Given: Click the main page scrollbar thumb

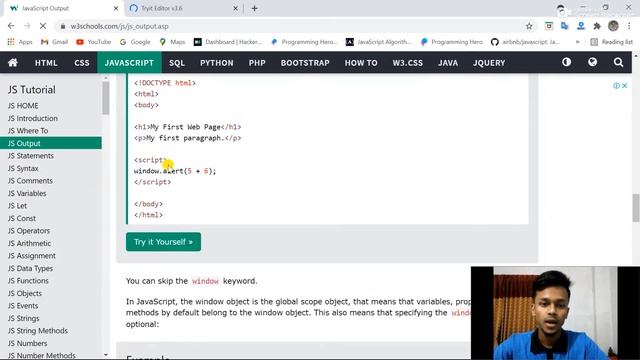Looking at the screenshot, I should coord(636,208).
